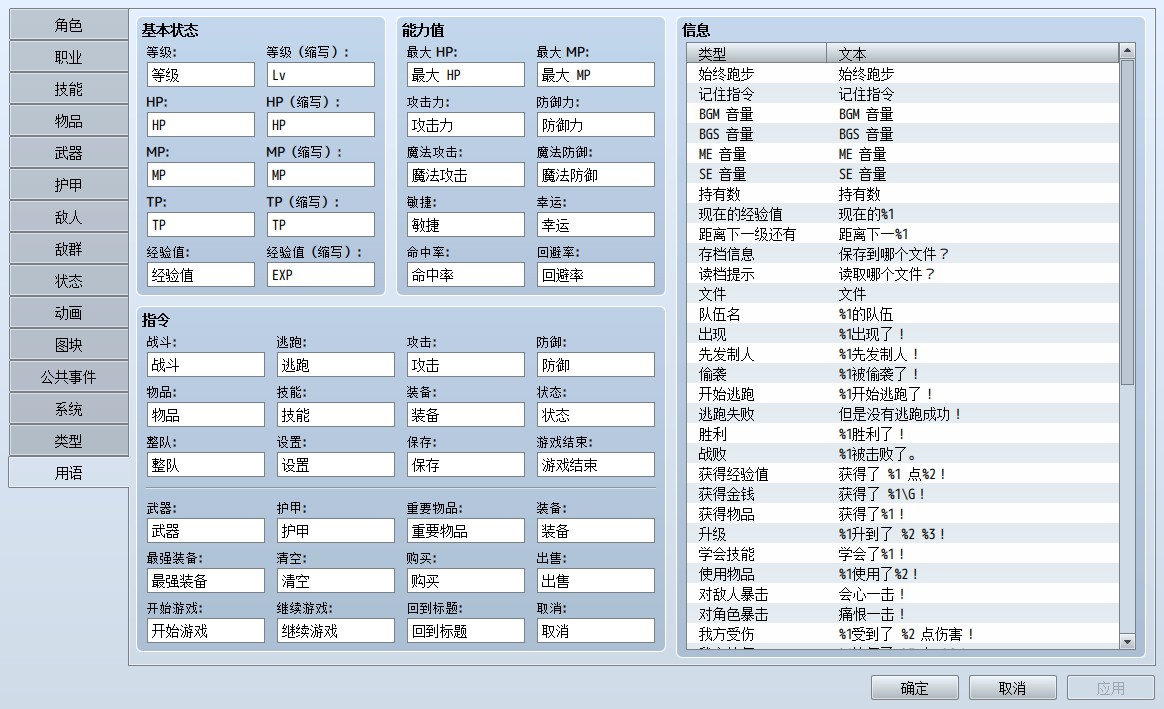Image resolution: width=1164 pixels, height=709 pixels.
Task: Edit the 开始游戏 input field
Action: (x=206, y=631)
